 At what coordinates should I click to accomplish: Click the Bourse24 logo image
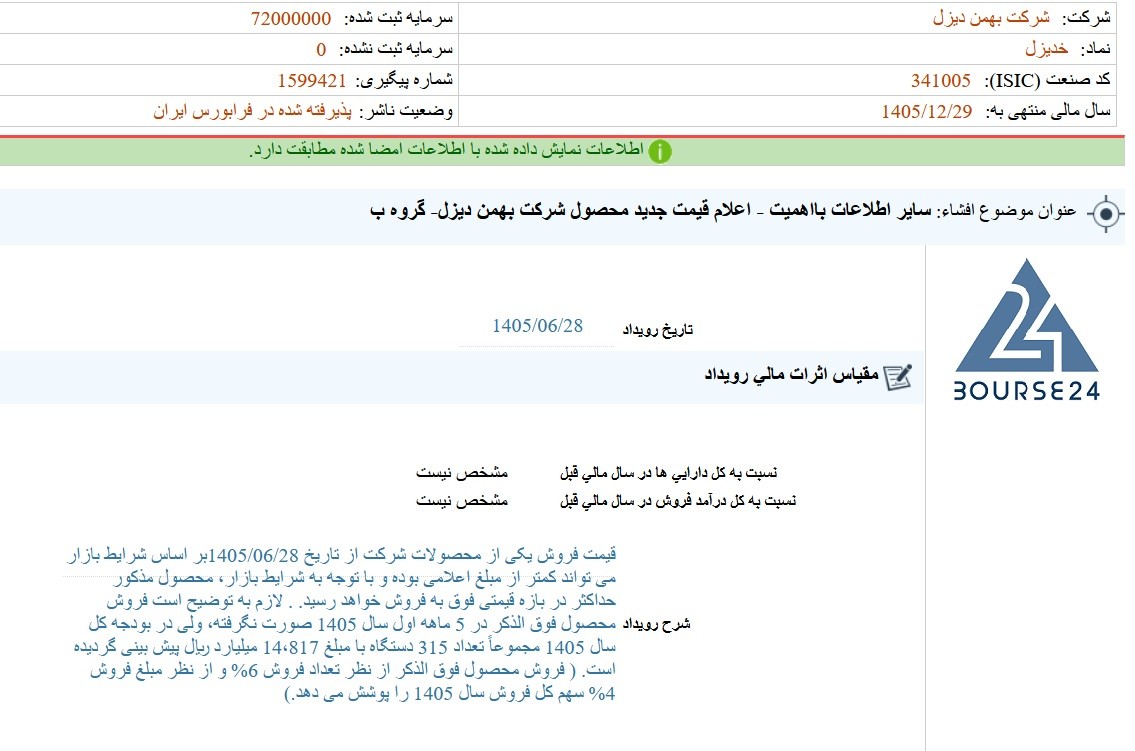[1026, 330]
